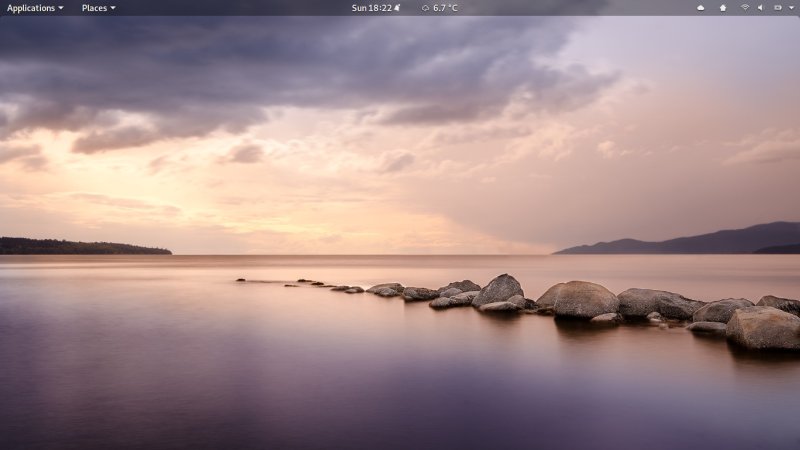Click the cloud icon in the system tray

coord(701,8)
